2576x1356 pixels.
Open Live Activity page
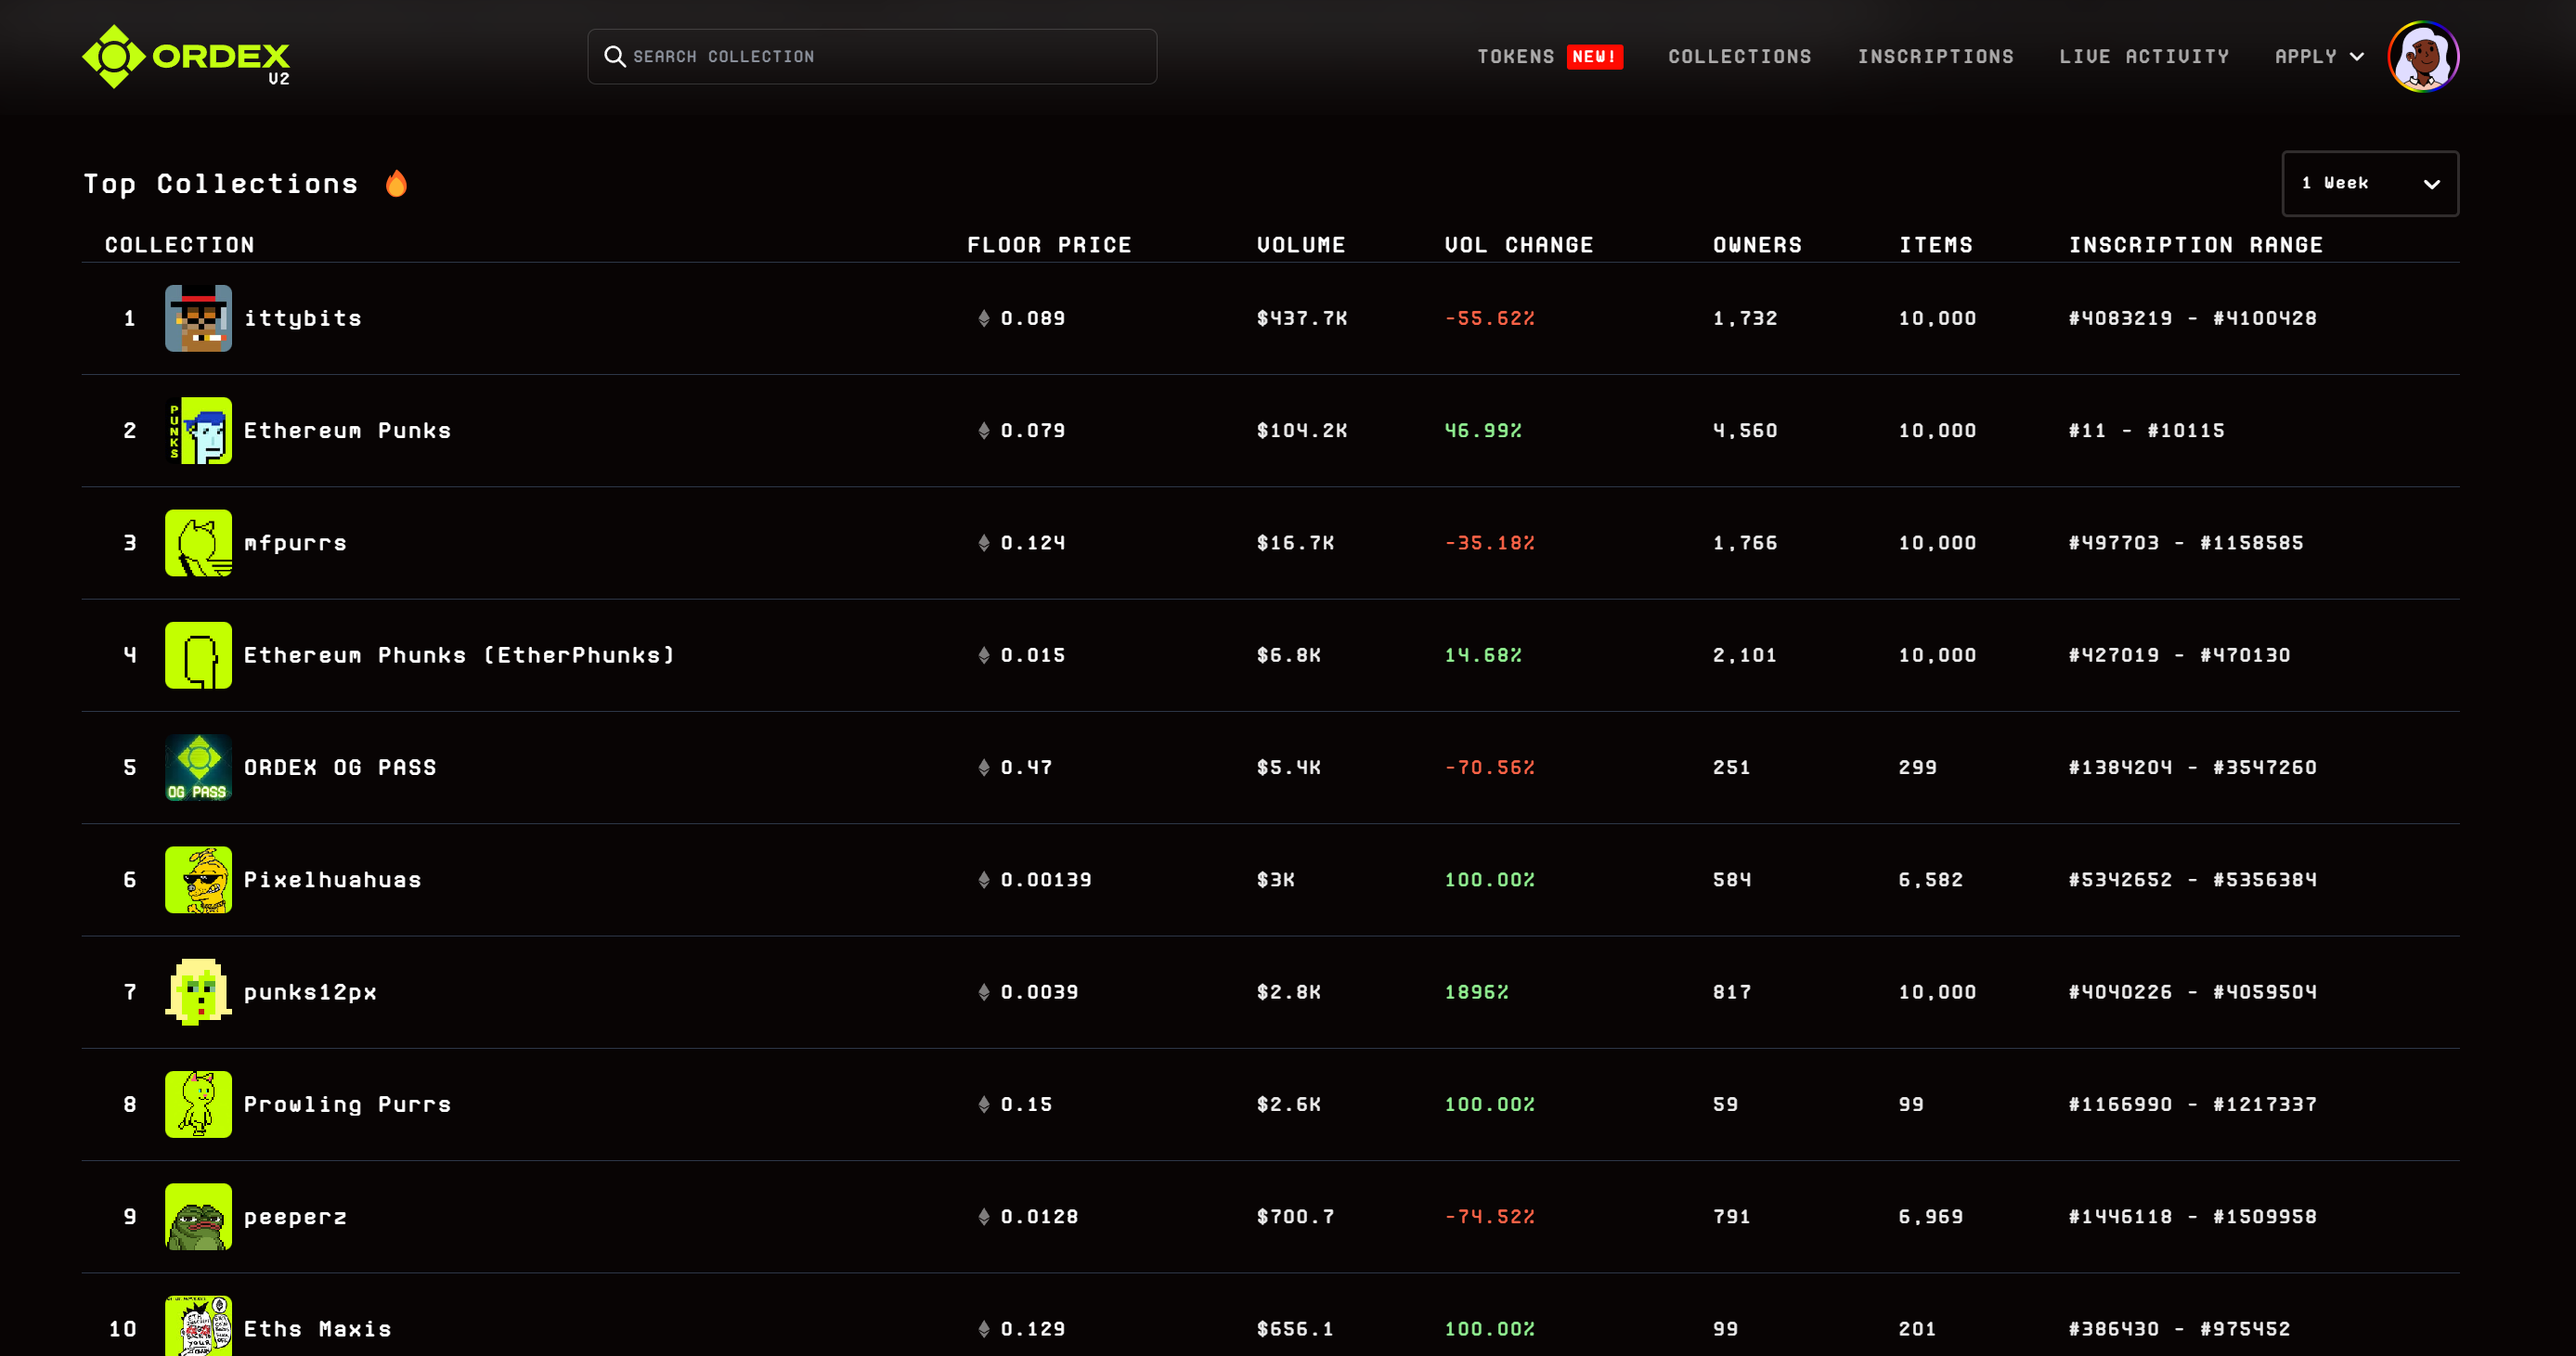tap(2144, 57)
